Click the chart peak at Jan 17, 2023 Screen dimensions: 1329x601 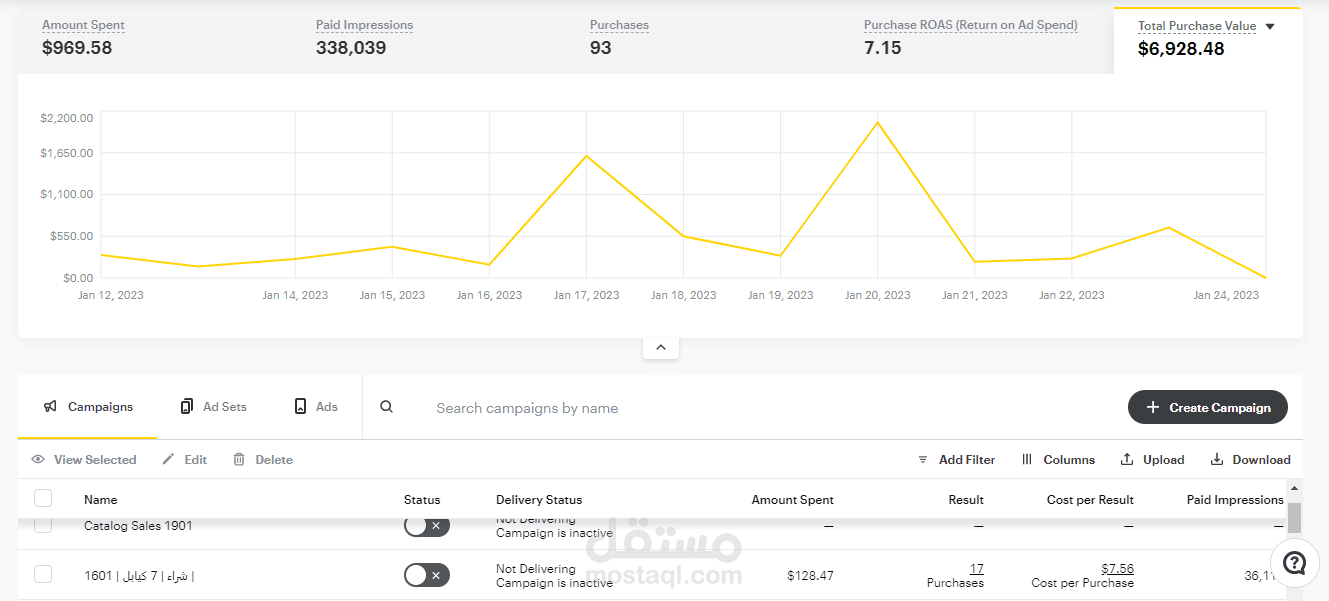[x=587, y=155]
